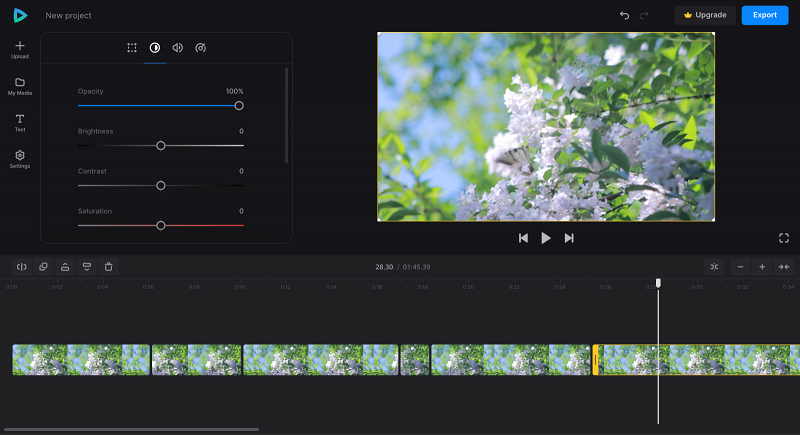Image resolution: width=800 pixels, height=435 pixels.
Task: Click the 0:20 mark on timeline ruler
Action: coord(468,287)
